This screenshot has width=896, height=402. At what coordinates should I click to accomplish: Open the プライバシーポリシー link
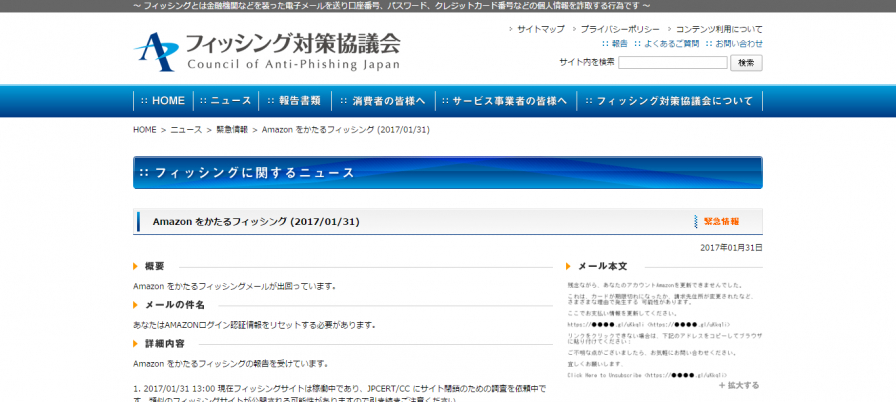pyautogui.click(x=620, y=29)
